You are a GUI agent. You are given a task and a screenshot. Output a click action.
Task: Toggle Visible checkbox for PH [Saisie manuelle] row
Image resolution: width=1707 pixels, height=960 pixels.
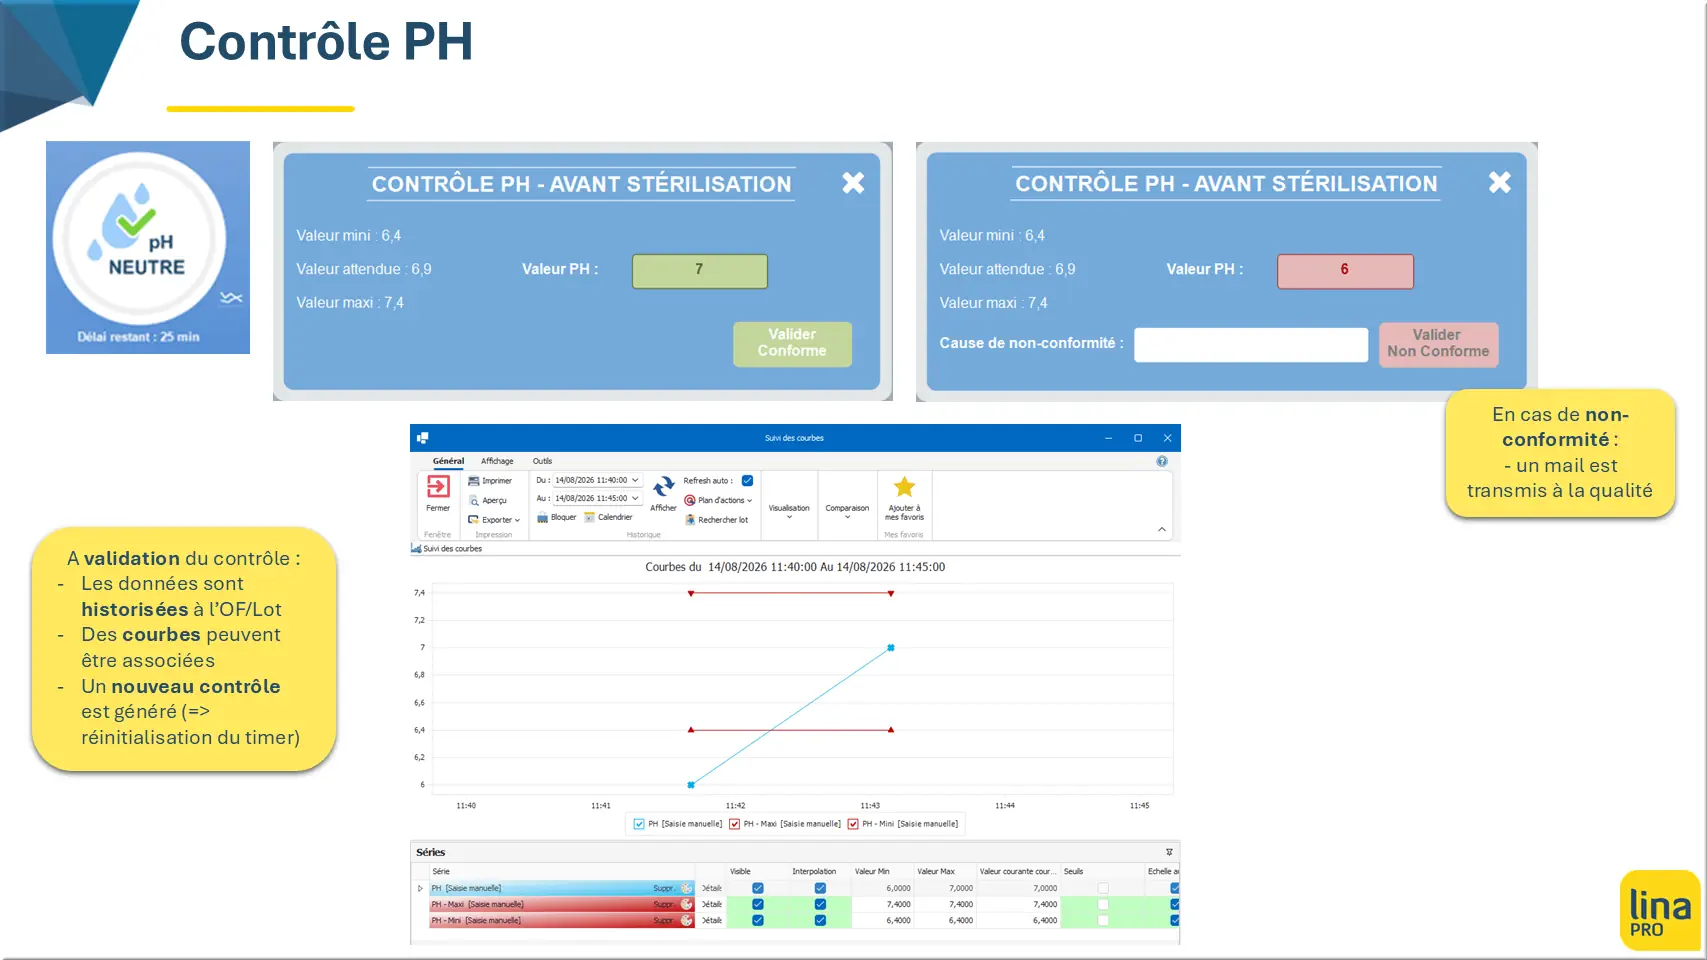(758, 888)
